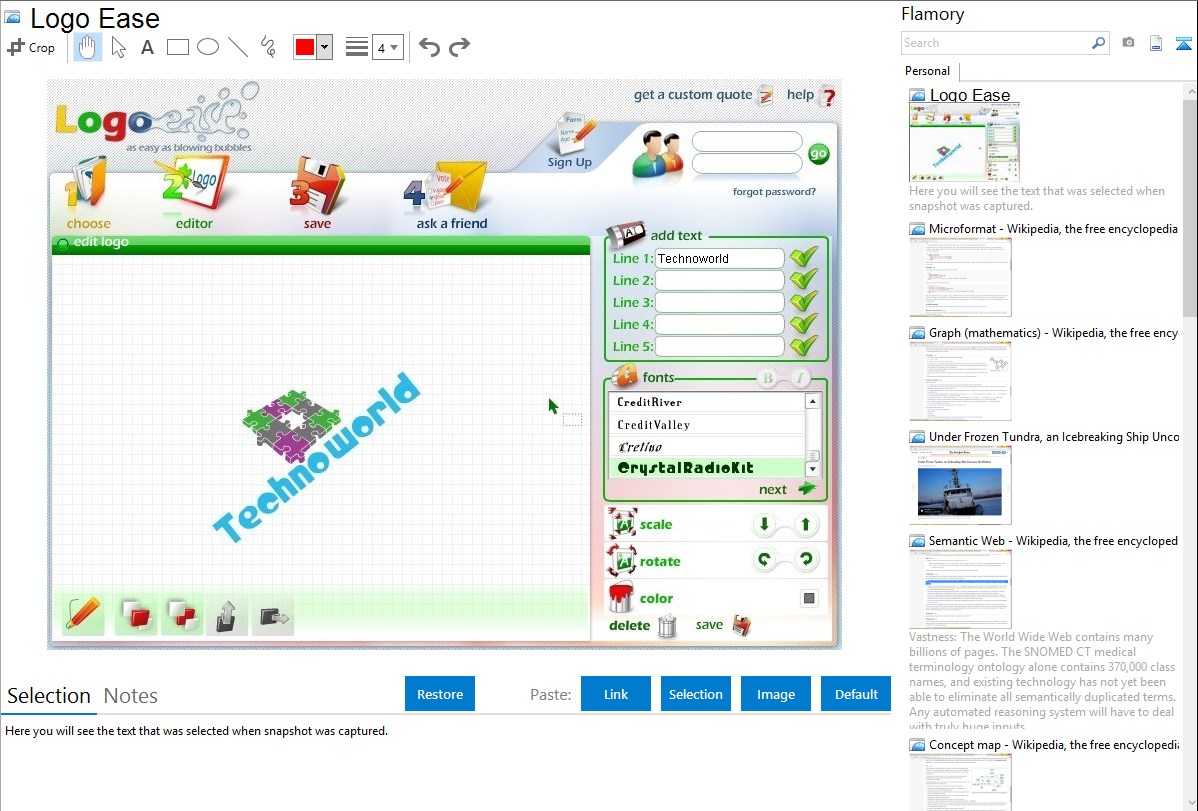The height and width of the screenshot is (811, 1198).
Task: Click the Paste Selection button
Action: 695,694
